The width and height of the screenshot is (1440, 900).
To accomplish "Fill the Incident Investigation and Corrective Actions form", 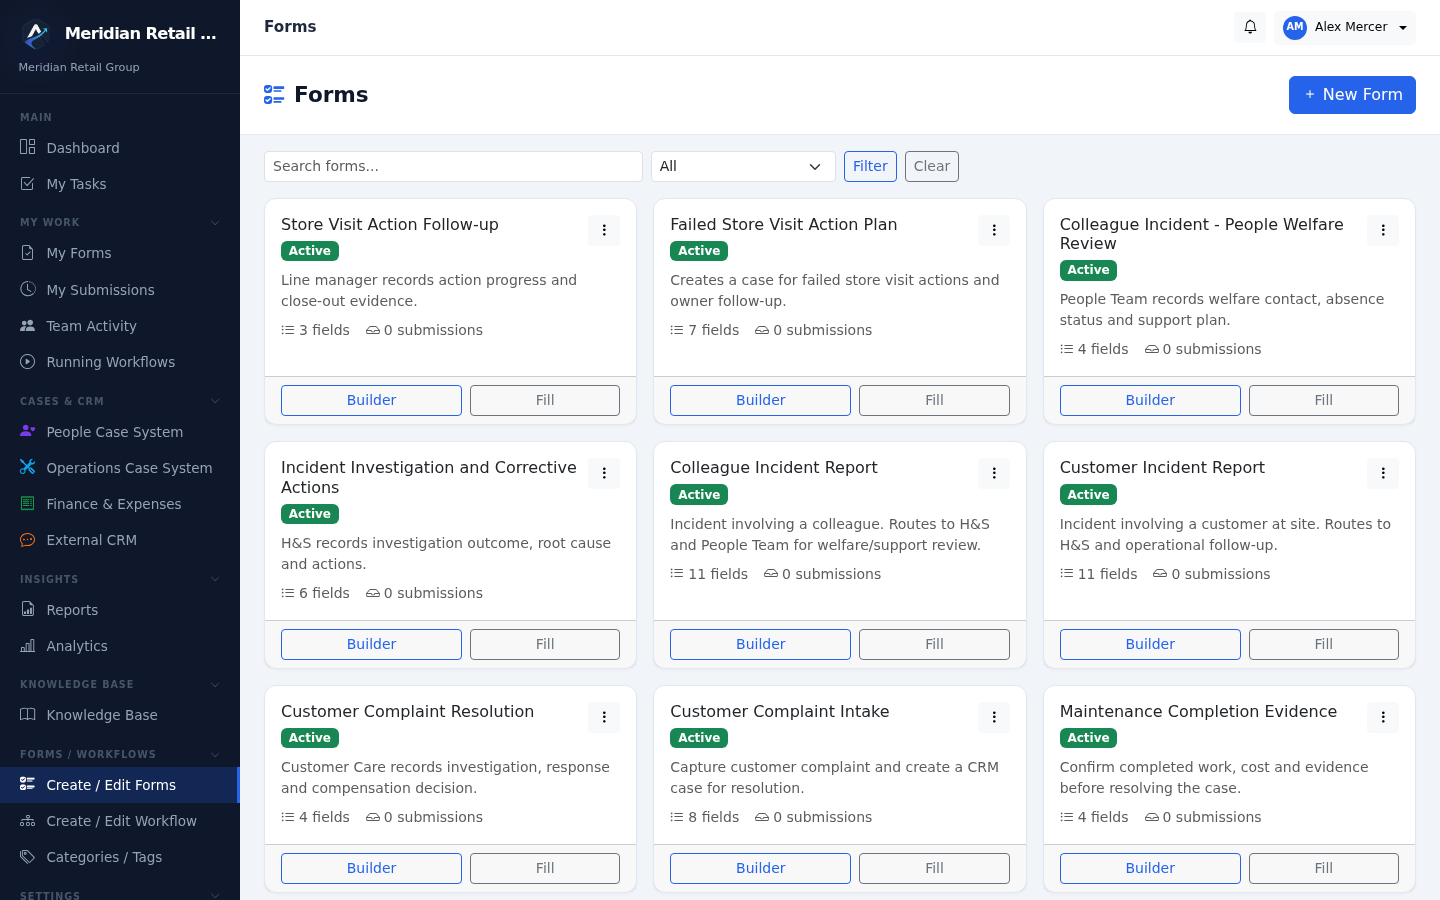I will [x=545, y=644].
